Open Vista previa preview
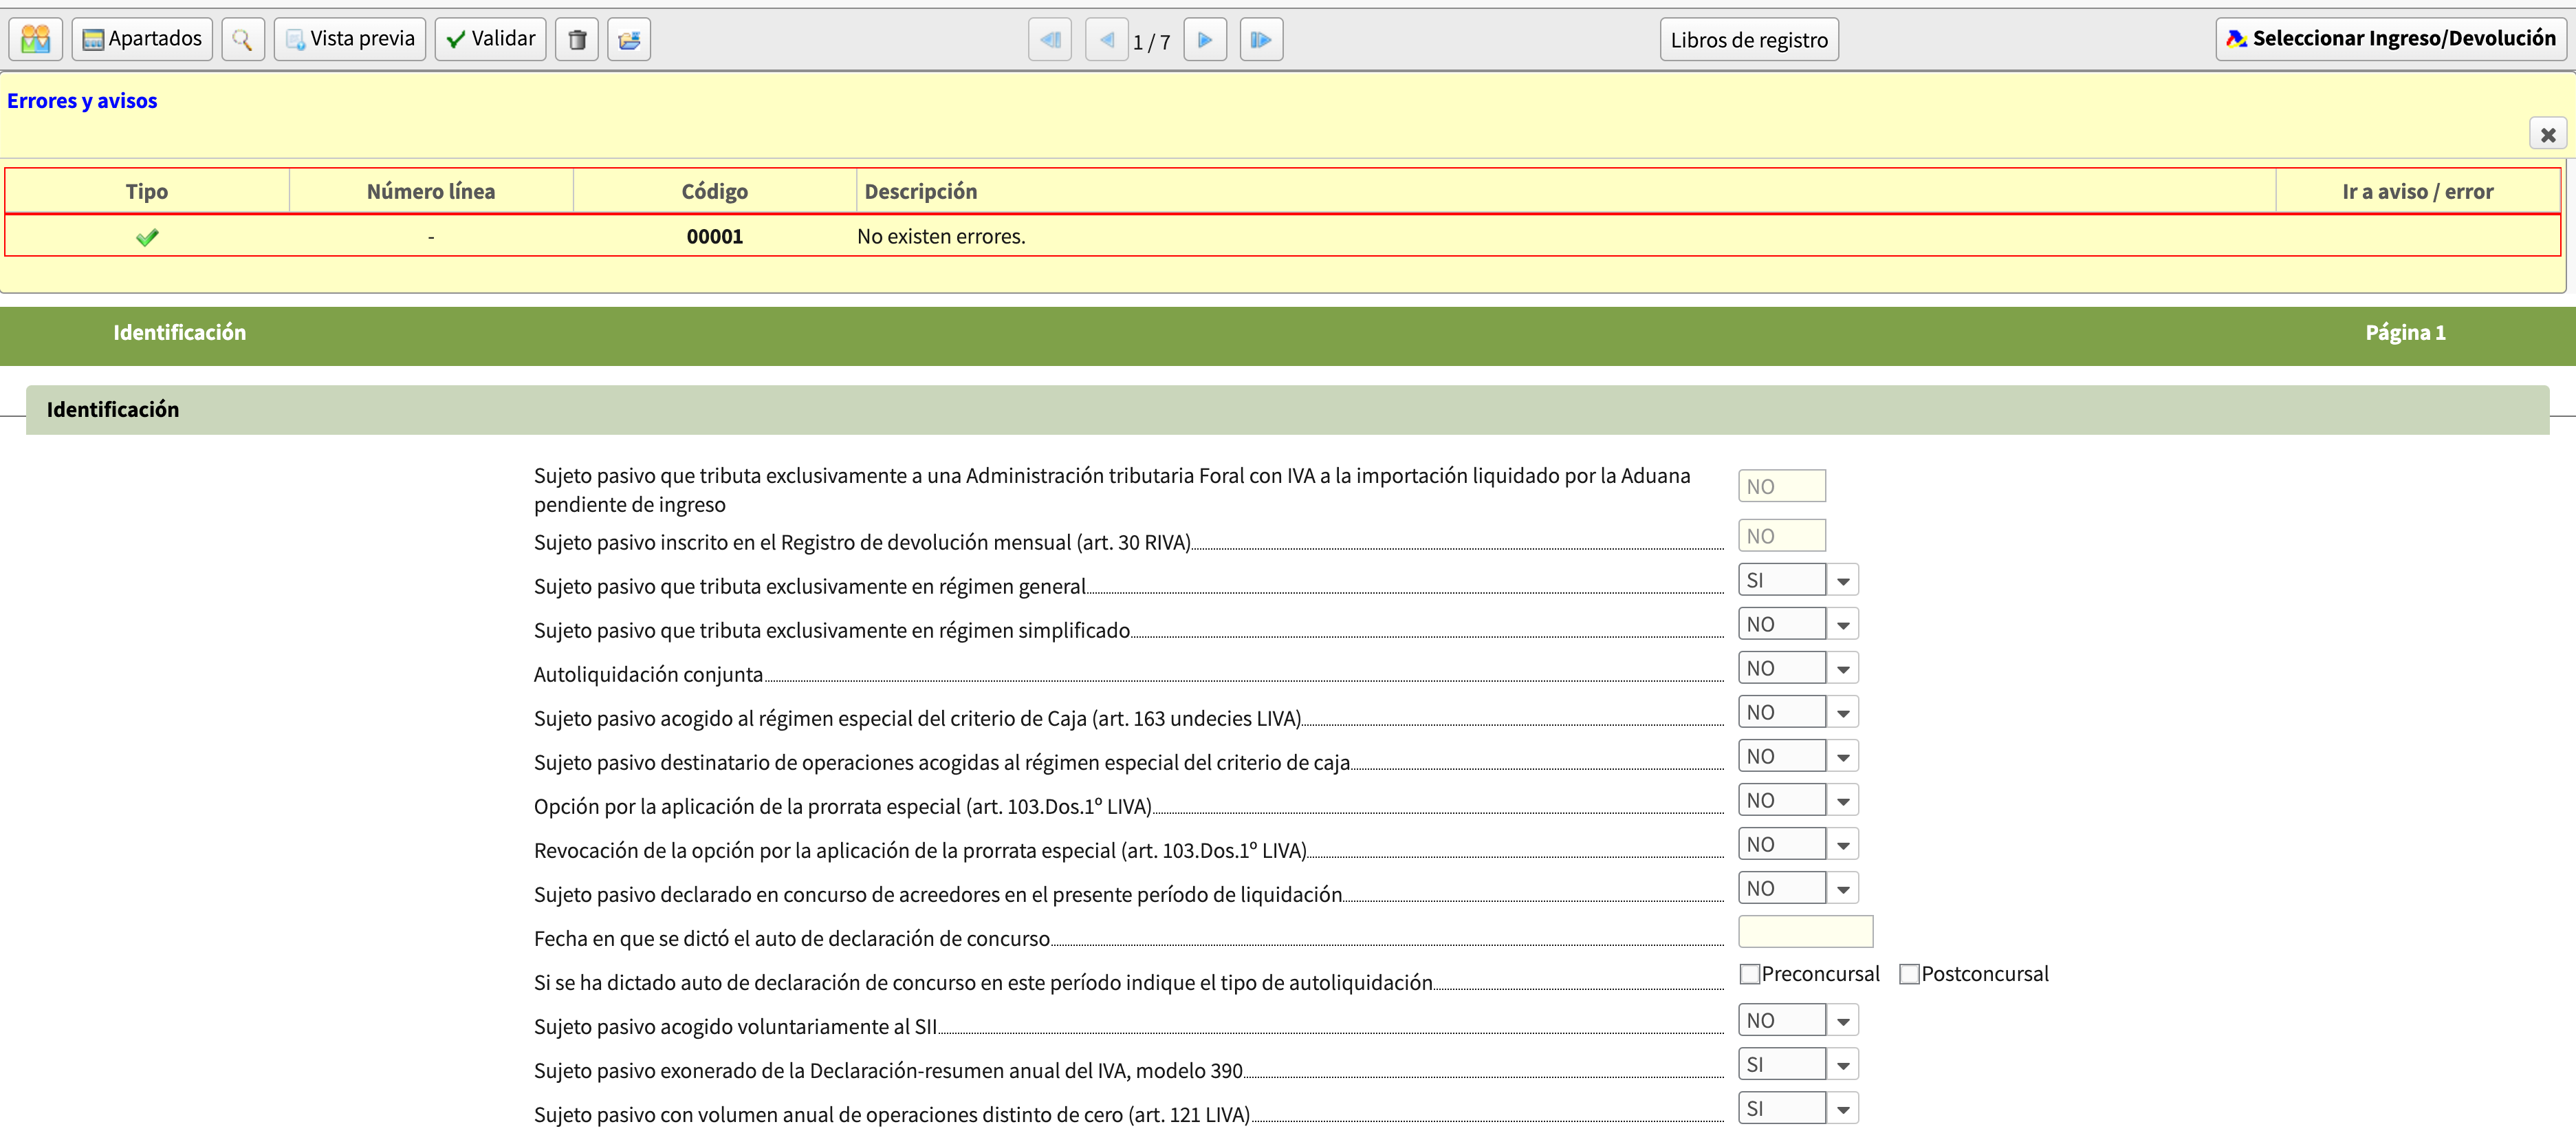 pyautogui.click(x=350, y=39)
